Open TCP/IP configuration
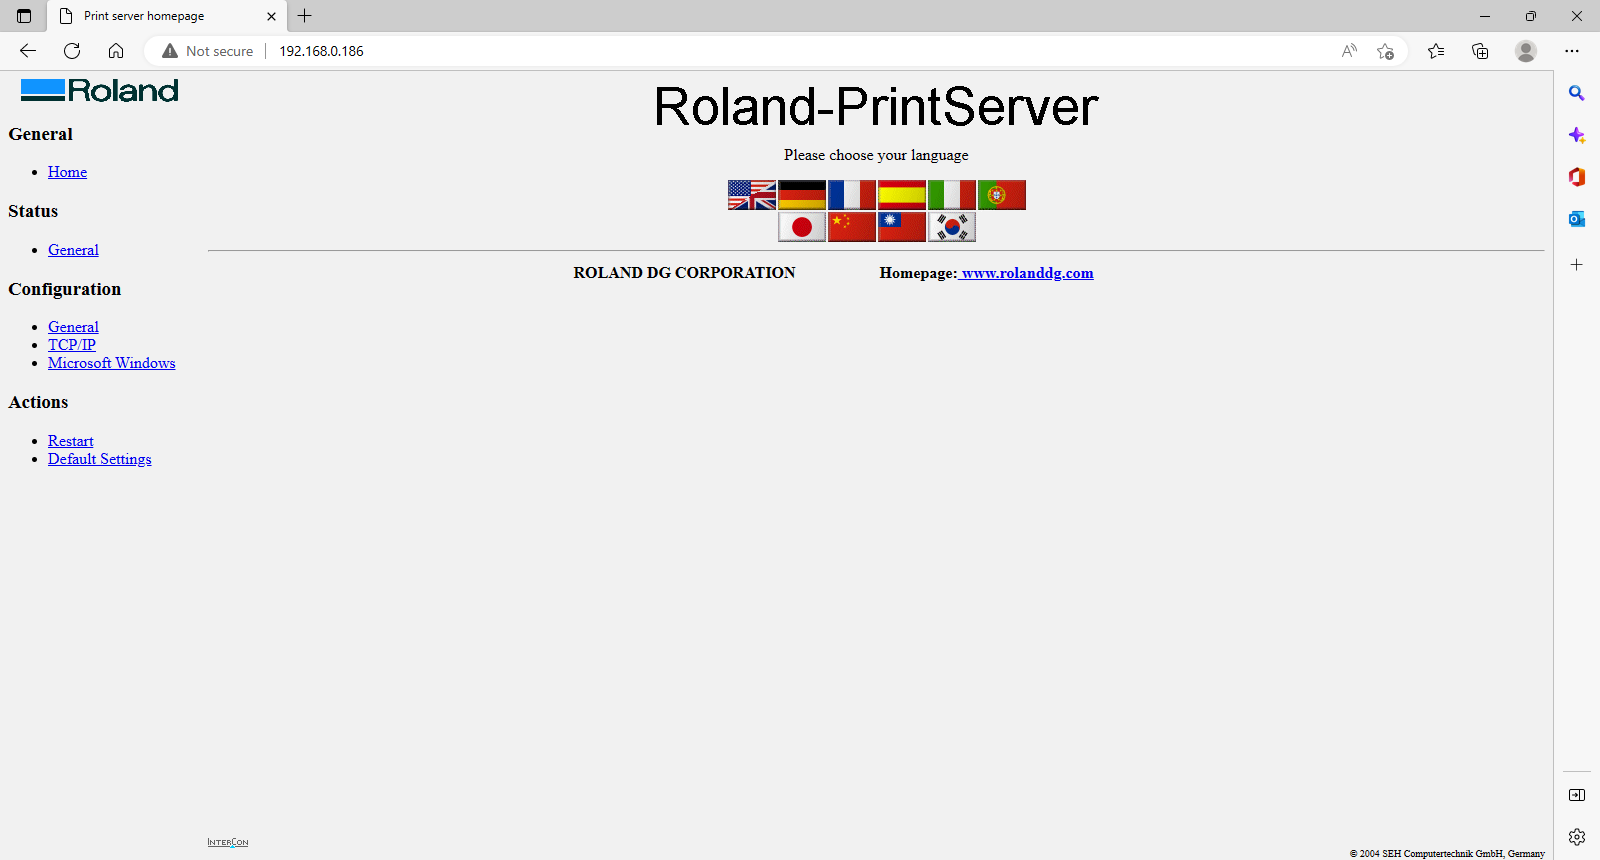 72,345
